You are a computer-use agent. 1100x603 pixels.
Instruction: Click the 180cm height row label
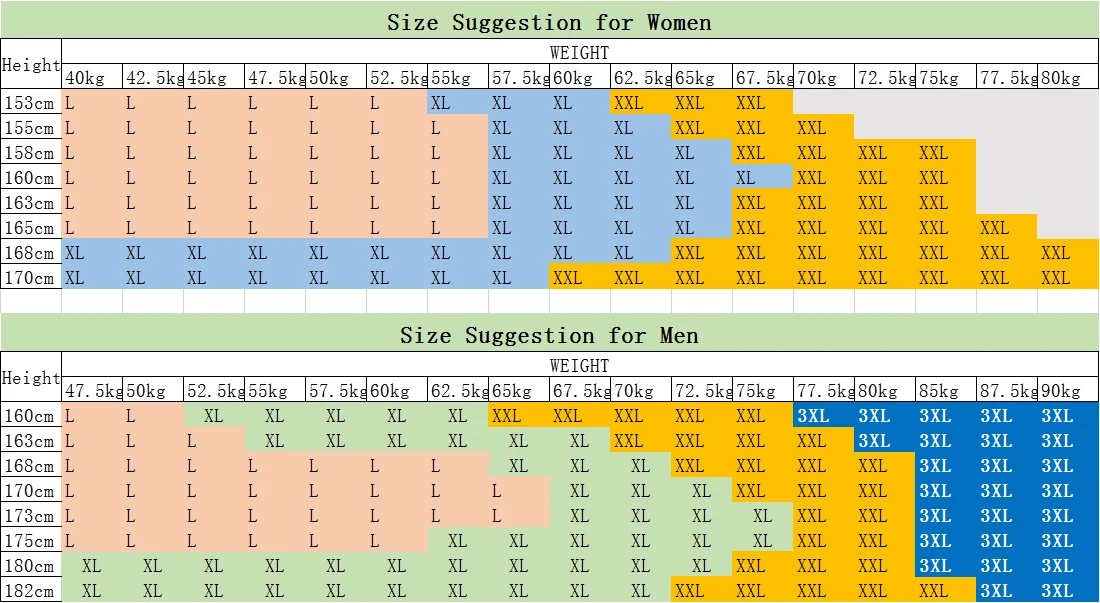[31, 566]
